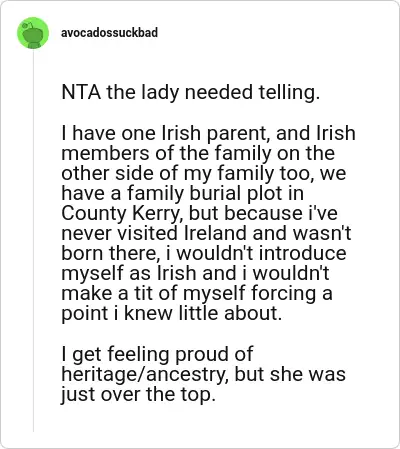Click the words "but she was"
Viewport: 400px width, 449px height.
click(x=290, y=374)
